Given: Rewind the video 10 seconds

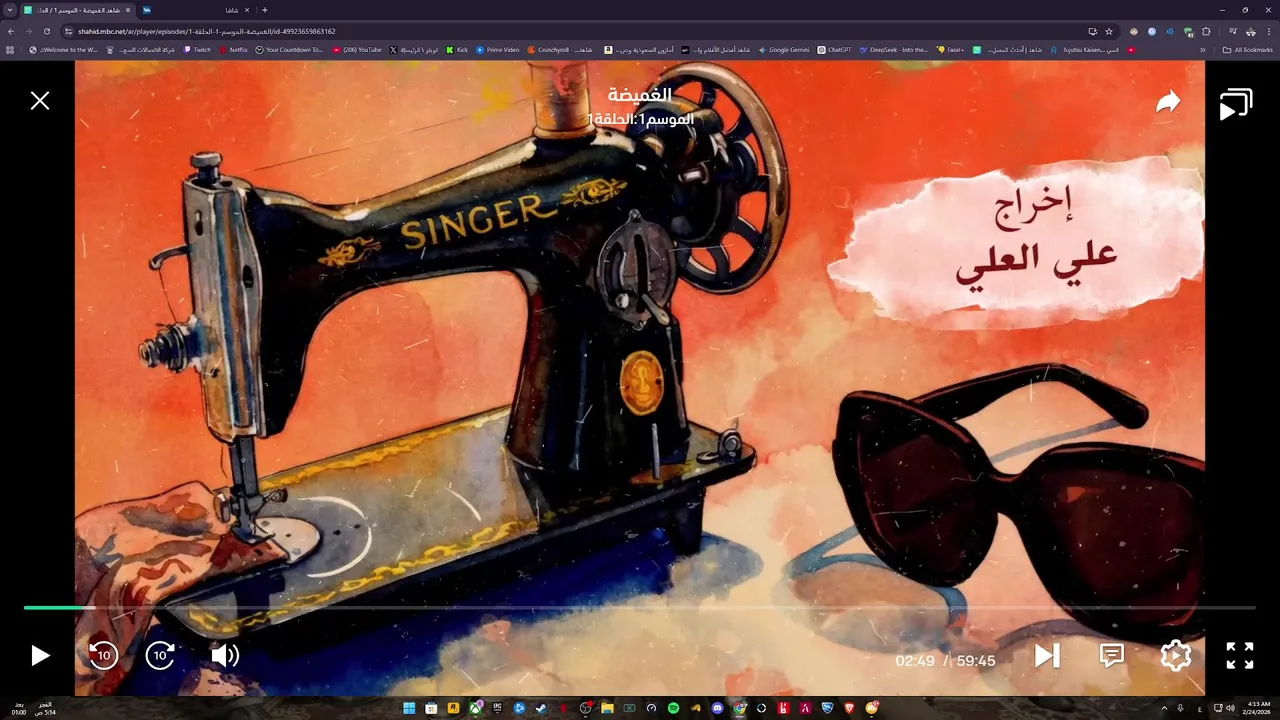Looking at the screenshot, I should (103, 655).
